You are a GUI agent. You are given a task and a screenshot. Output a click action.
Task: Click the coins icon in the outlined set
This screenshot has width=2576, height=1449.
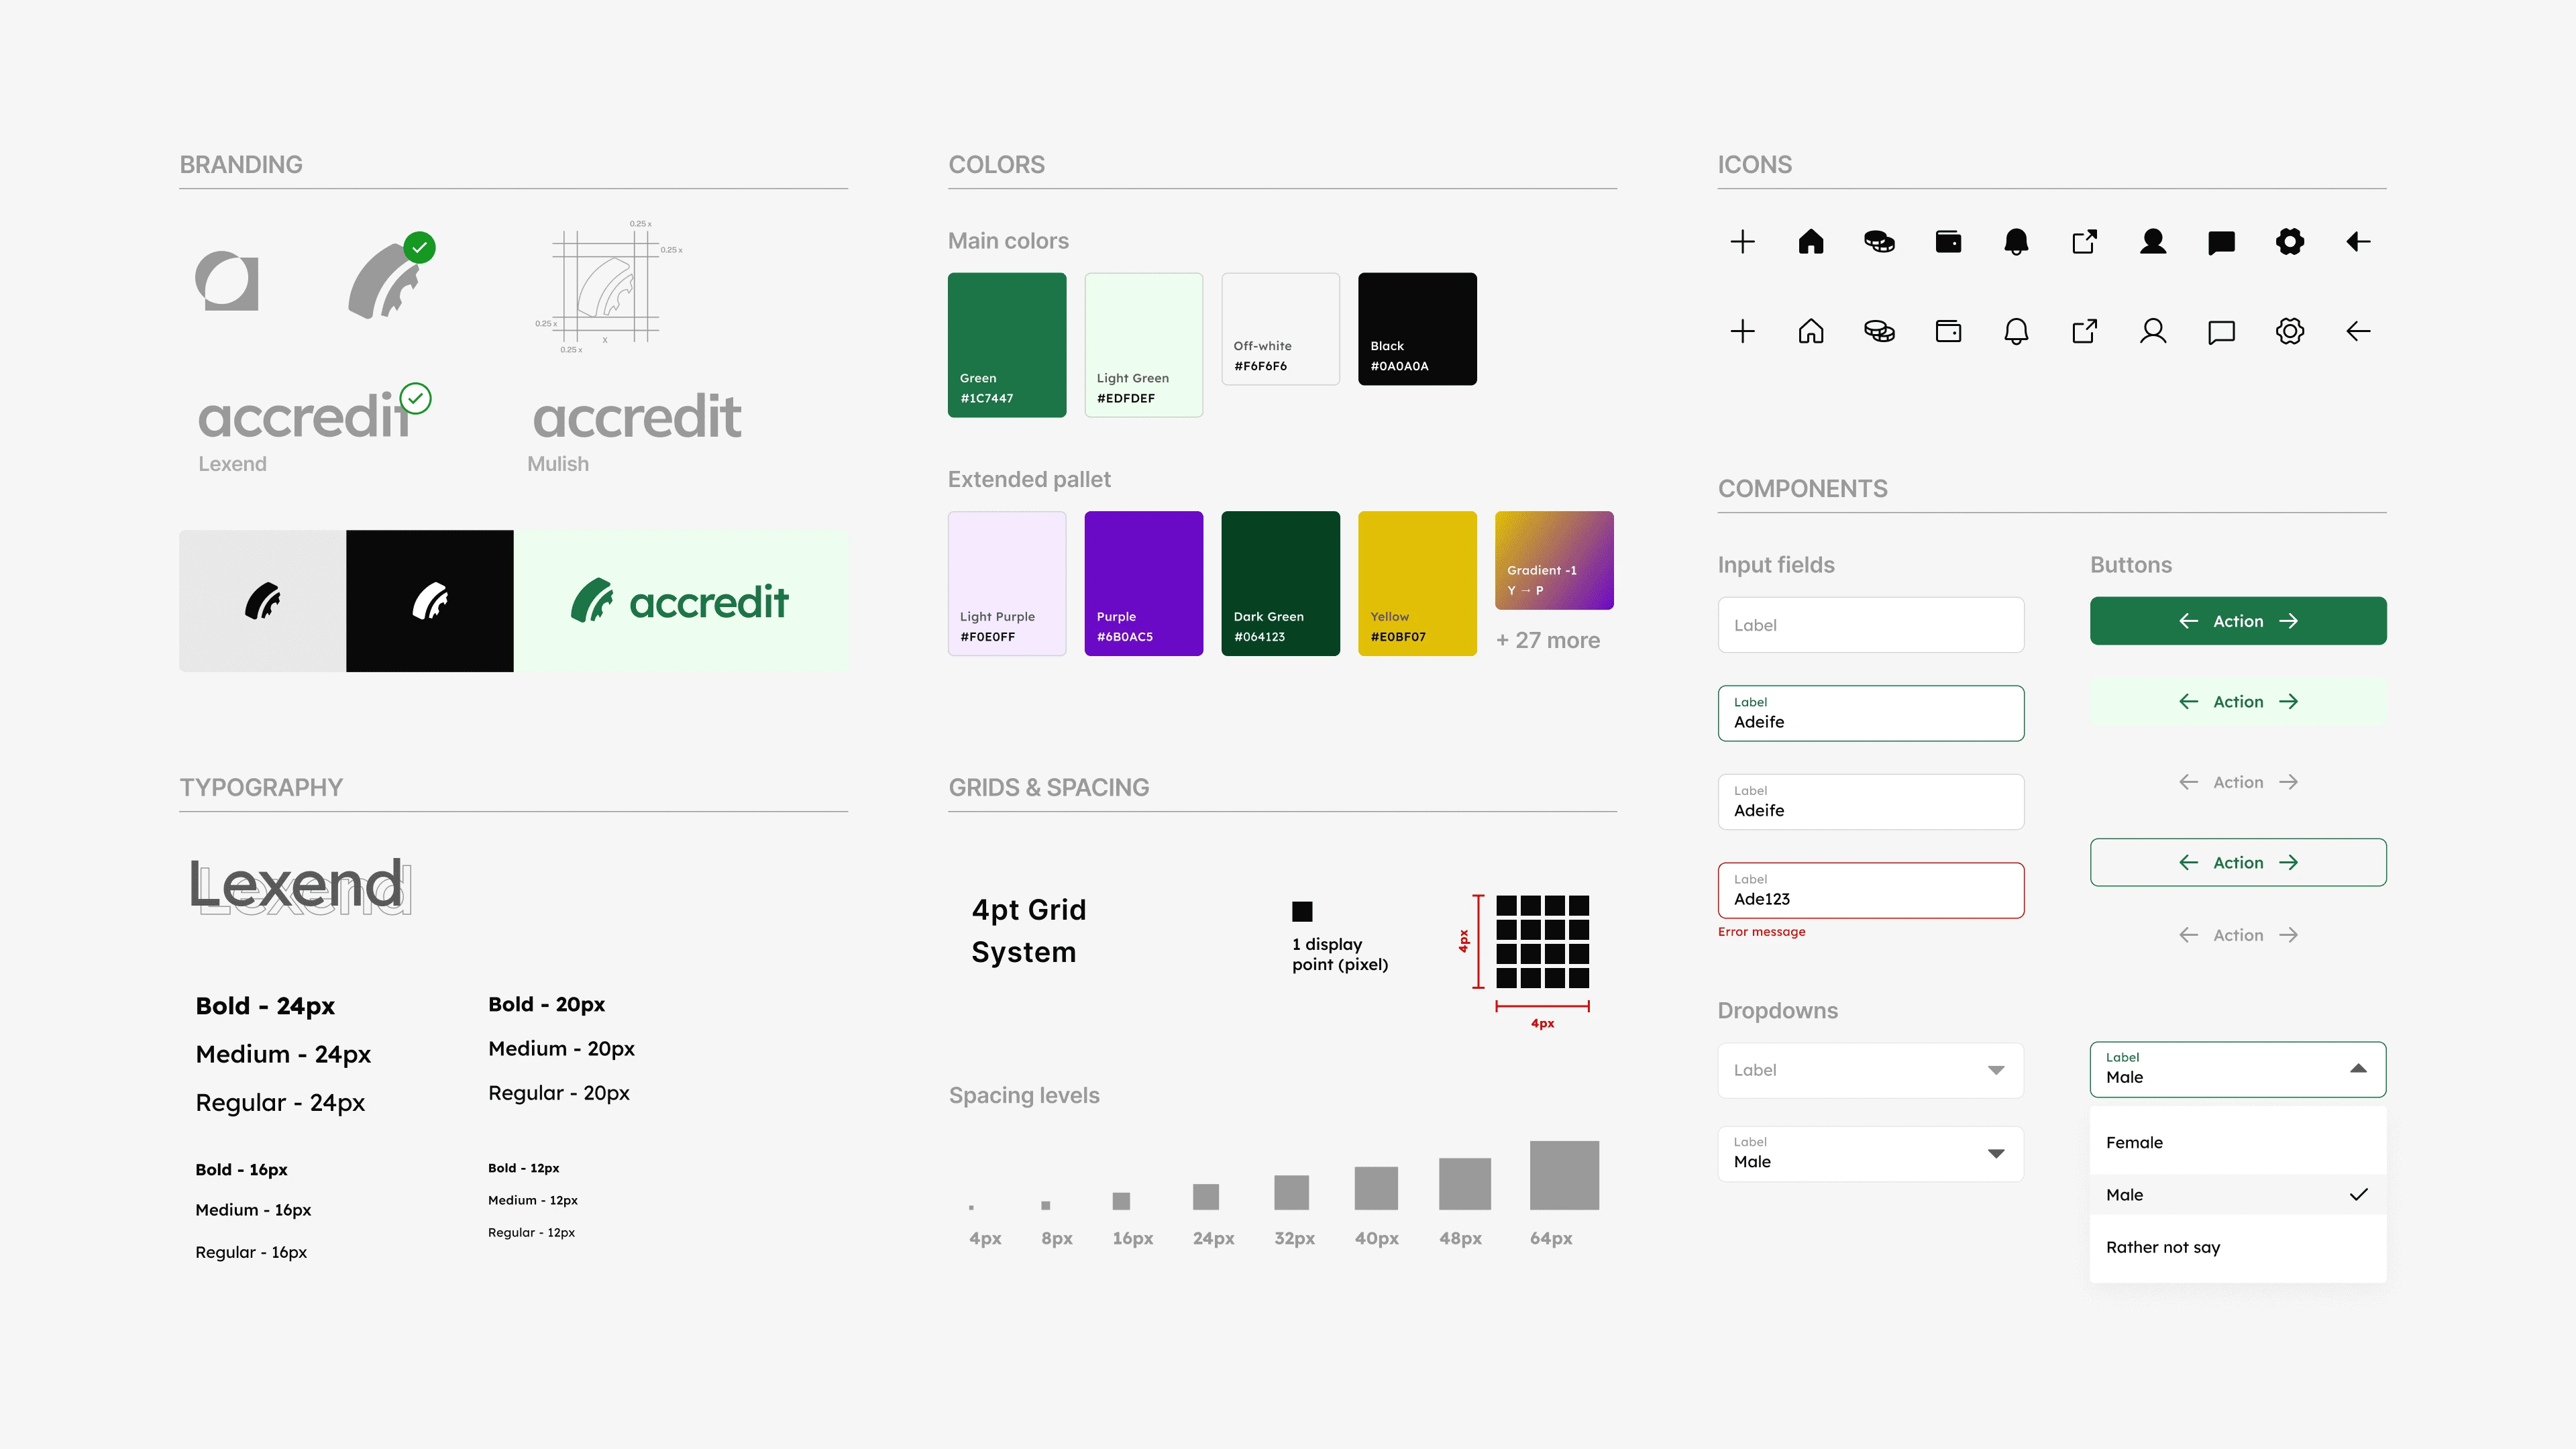[x=1879, y=331]
